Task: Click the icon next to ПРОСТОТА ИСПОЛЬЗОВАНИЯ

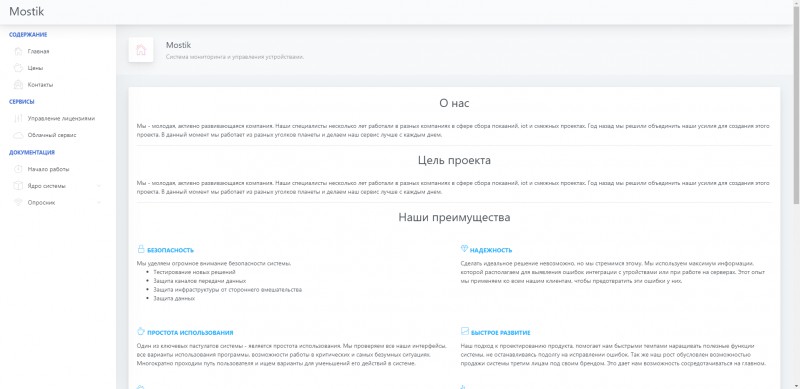Action: point(141,331)
